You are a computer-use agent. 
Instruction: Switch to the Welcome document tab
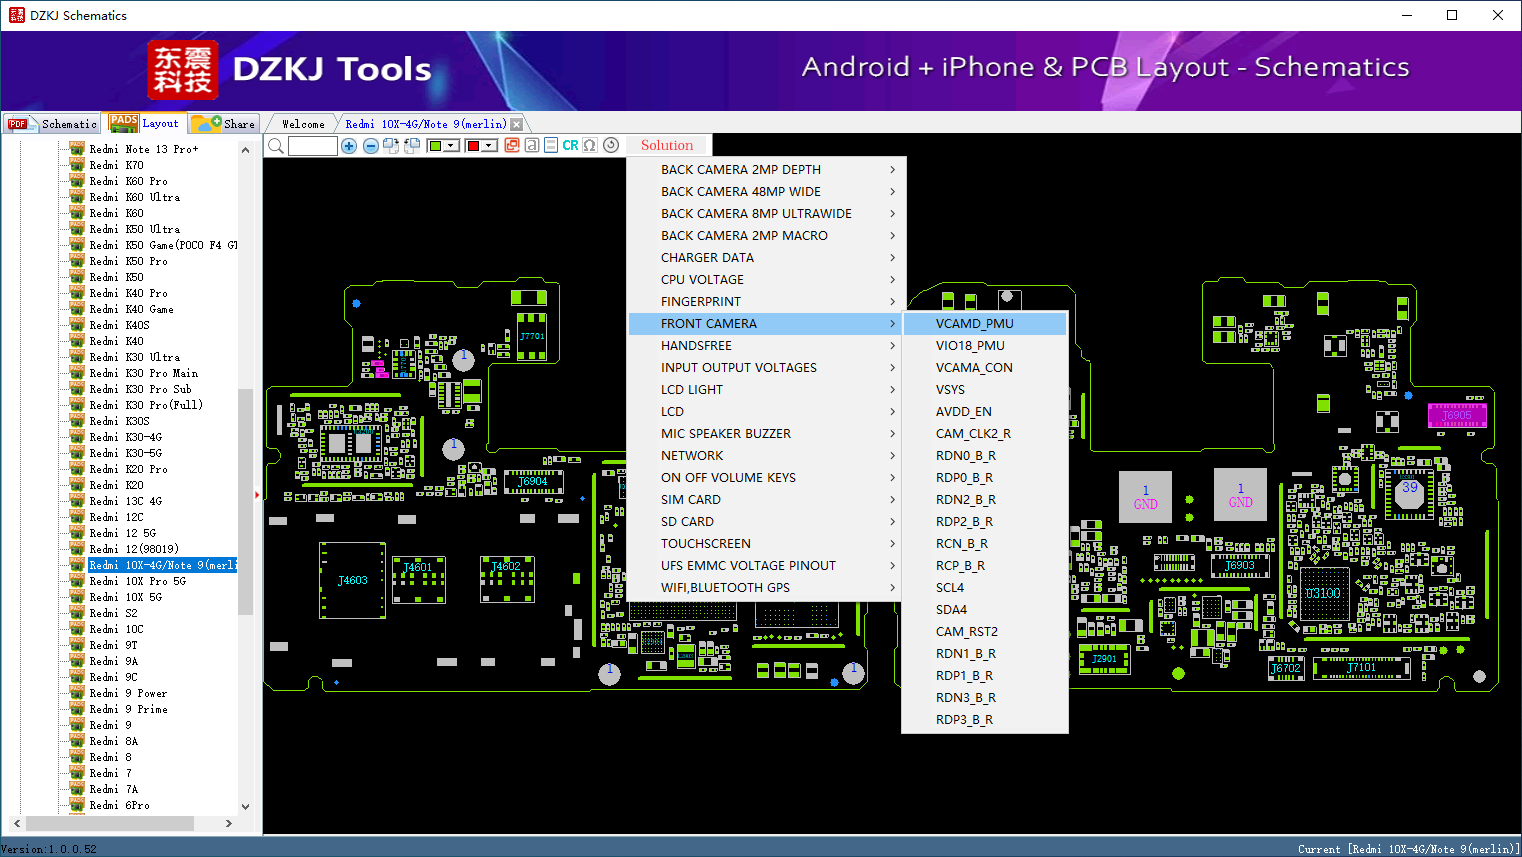tap(303, 124)
